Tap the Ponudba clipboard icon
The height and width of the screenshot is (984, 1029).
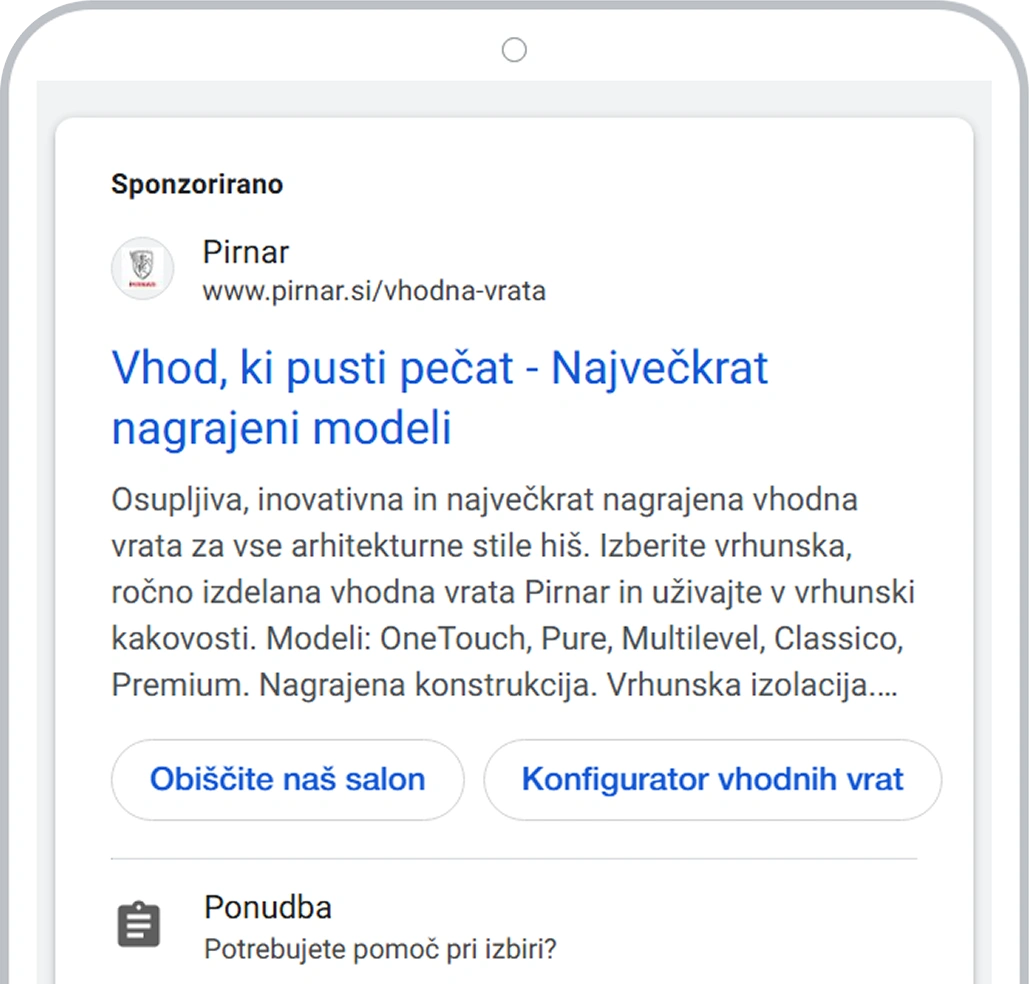[x=138, y=924]
